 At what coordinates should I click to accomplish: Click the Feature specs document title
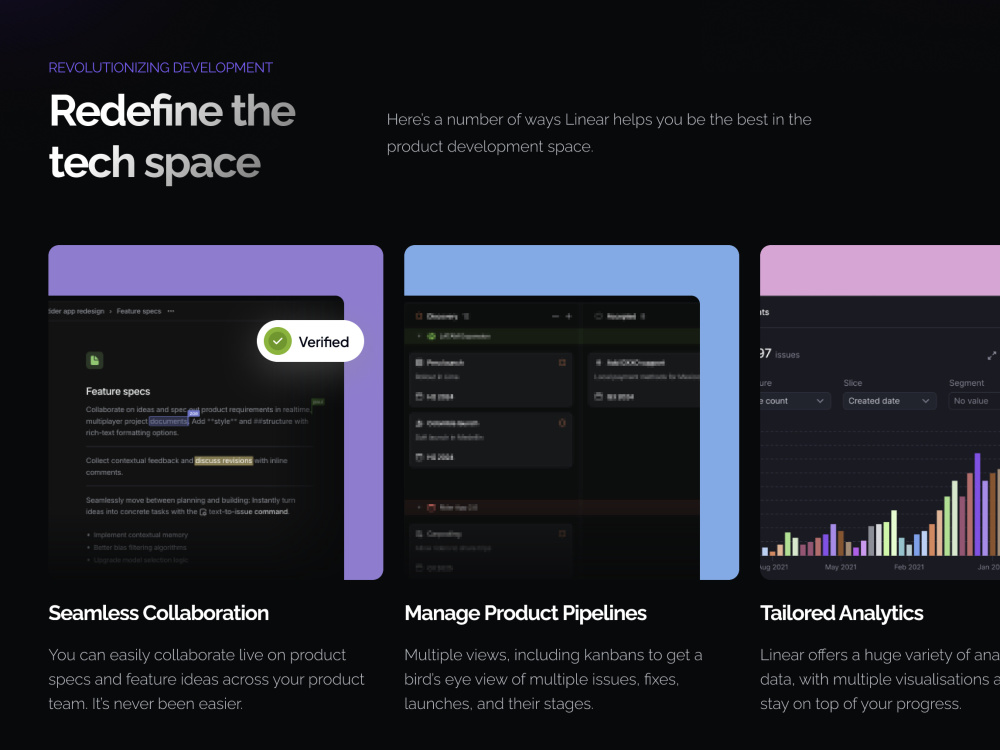tap(118, 392)
